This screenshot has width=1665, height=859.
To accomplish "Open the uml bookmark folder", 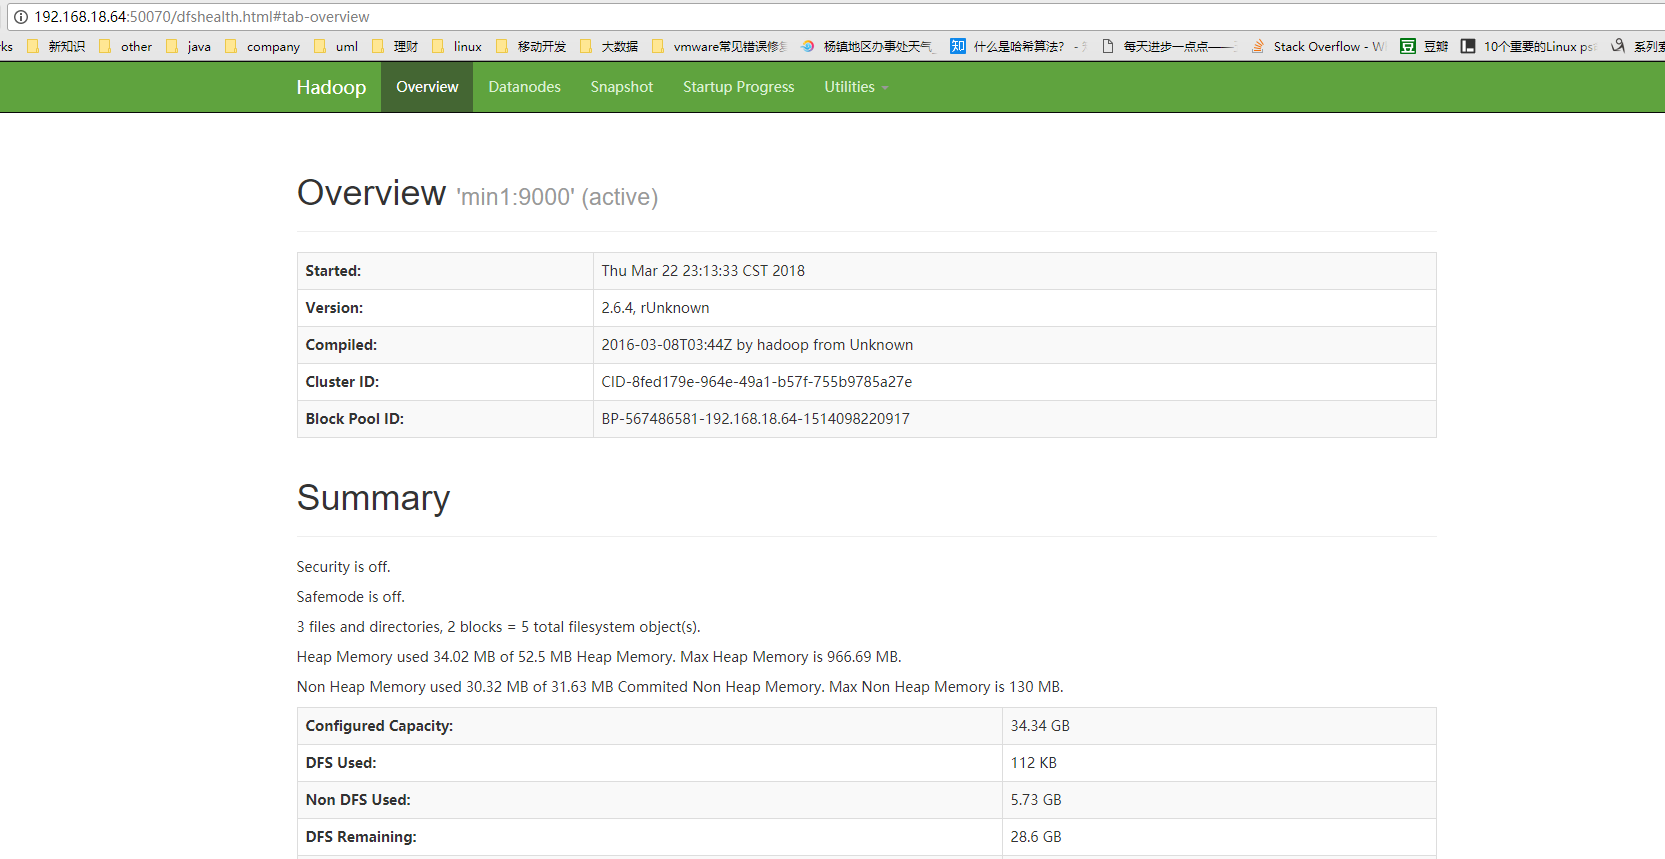I will pyautogui.click(x=336, y=46).
